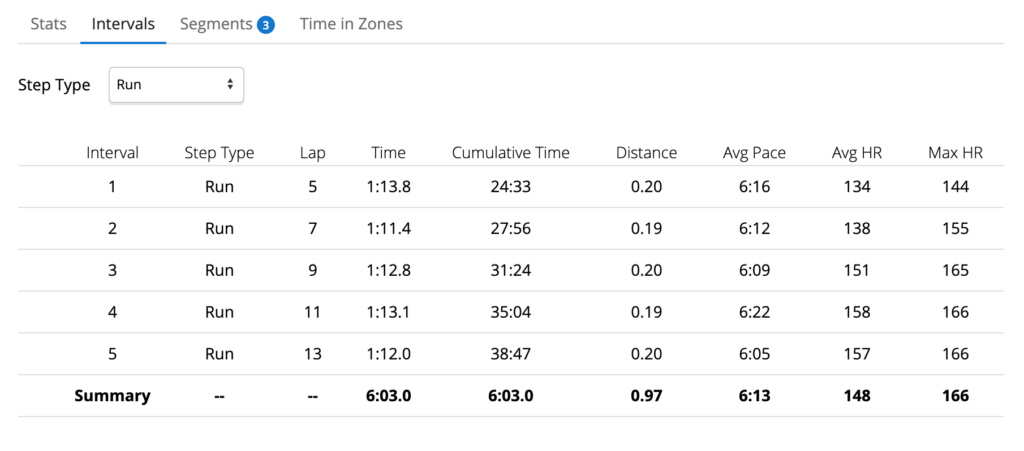This screenshot has width=1024, height=451.
Task: Click the Cumulative Time column header
Action: (511, 153)
